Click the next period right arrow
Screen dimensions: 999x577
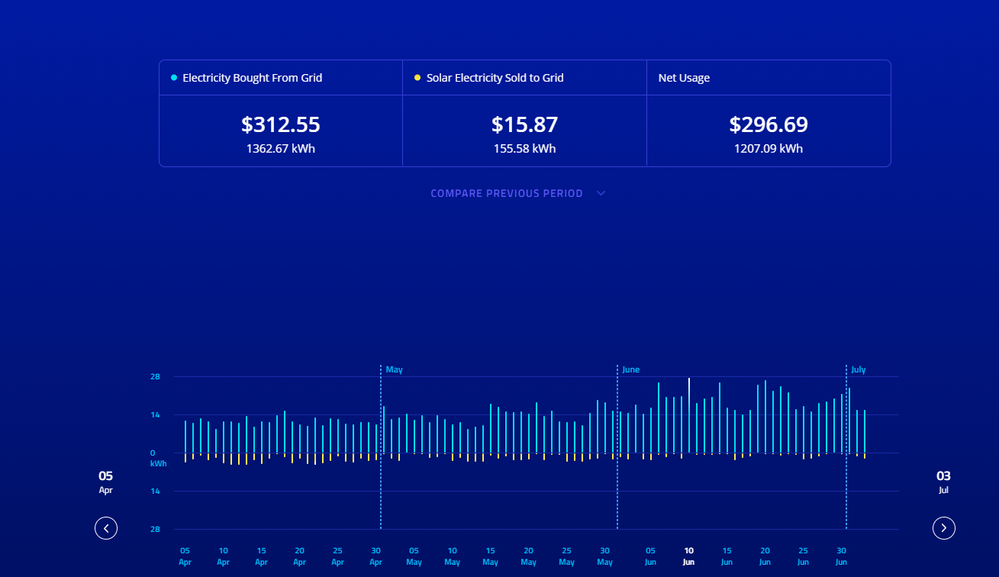(943, 528)
